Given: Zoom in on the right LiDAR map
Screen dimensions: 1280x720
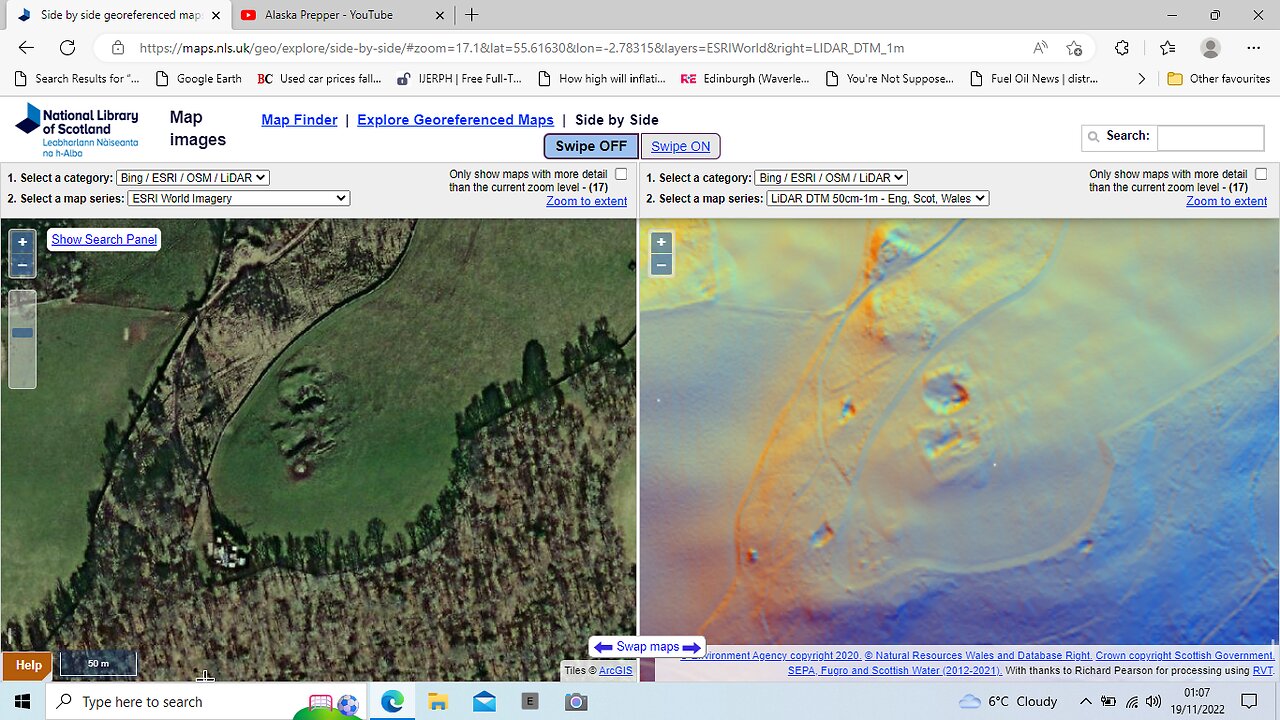Looking at the screenshot, I should 661,243.
